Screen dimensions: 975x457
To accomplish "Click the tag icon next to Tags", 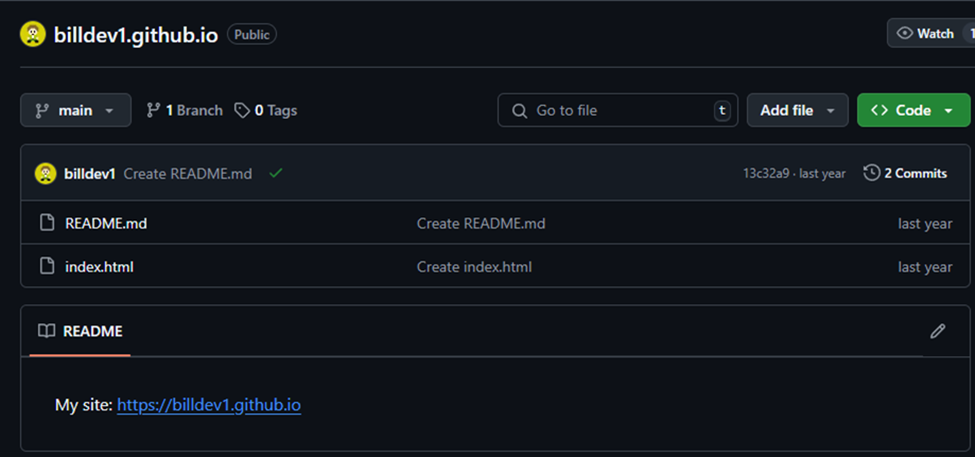I will [x=242, y=110].
